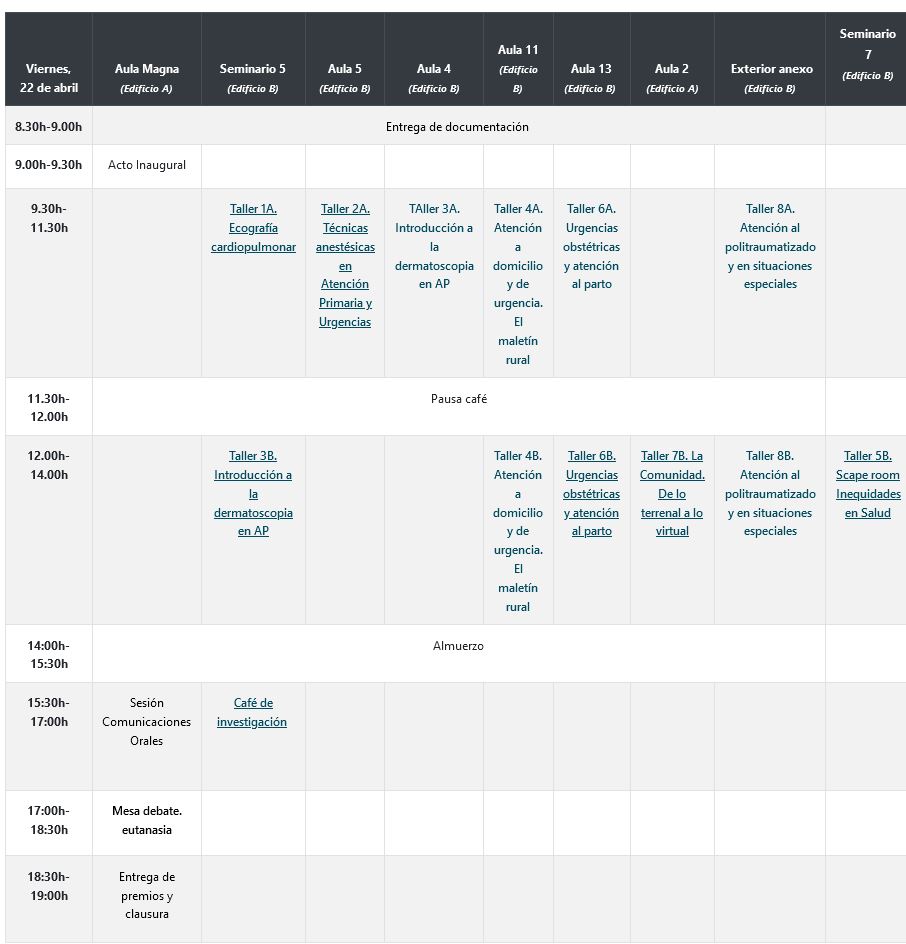Click the Sesión Comunicaciones Orales cell
Screen dimensions: 906x944
point(147,722)
